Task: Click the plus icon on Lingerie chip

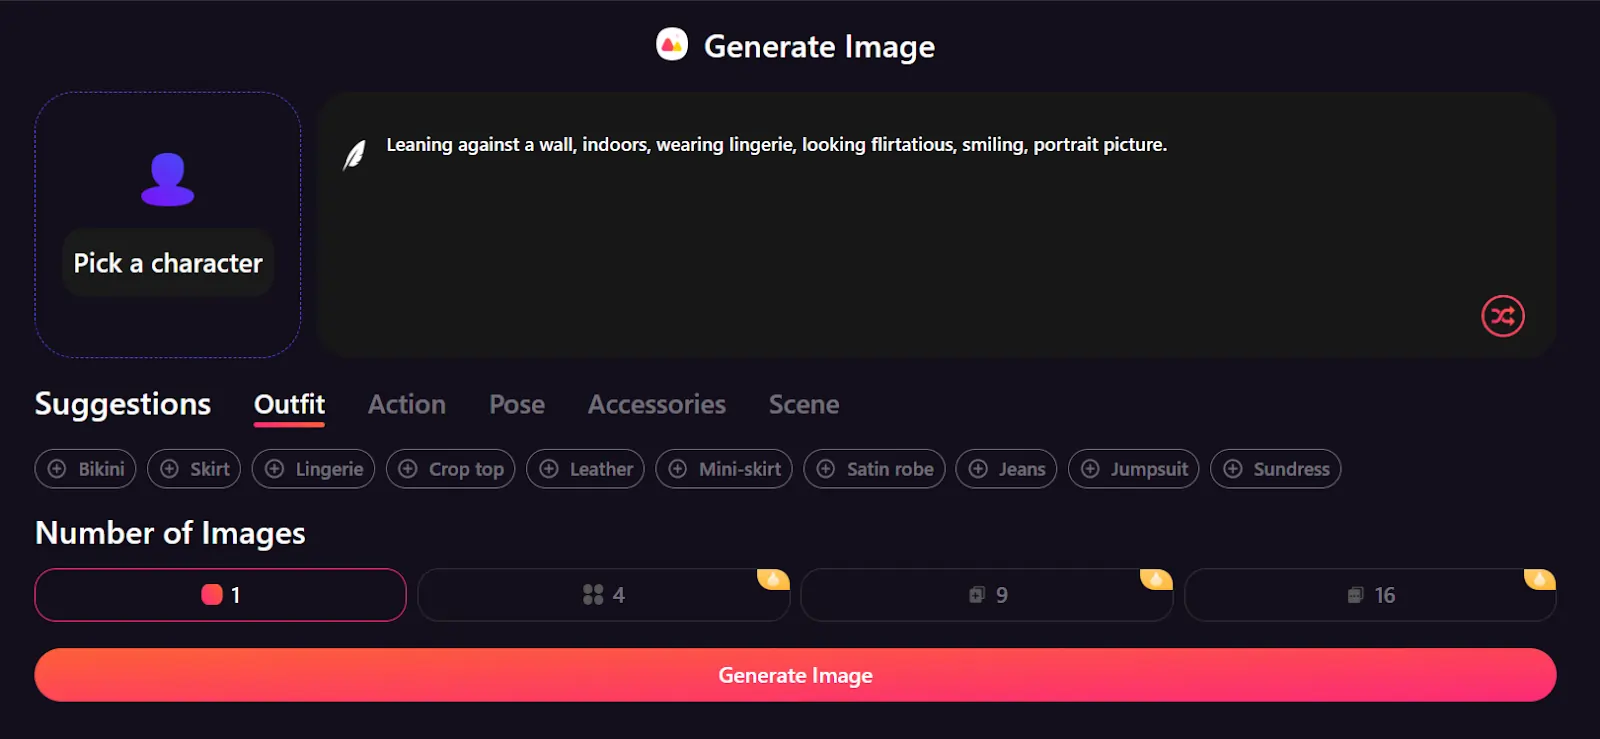Action: point(274,469)
